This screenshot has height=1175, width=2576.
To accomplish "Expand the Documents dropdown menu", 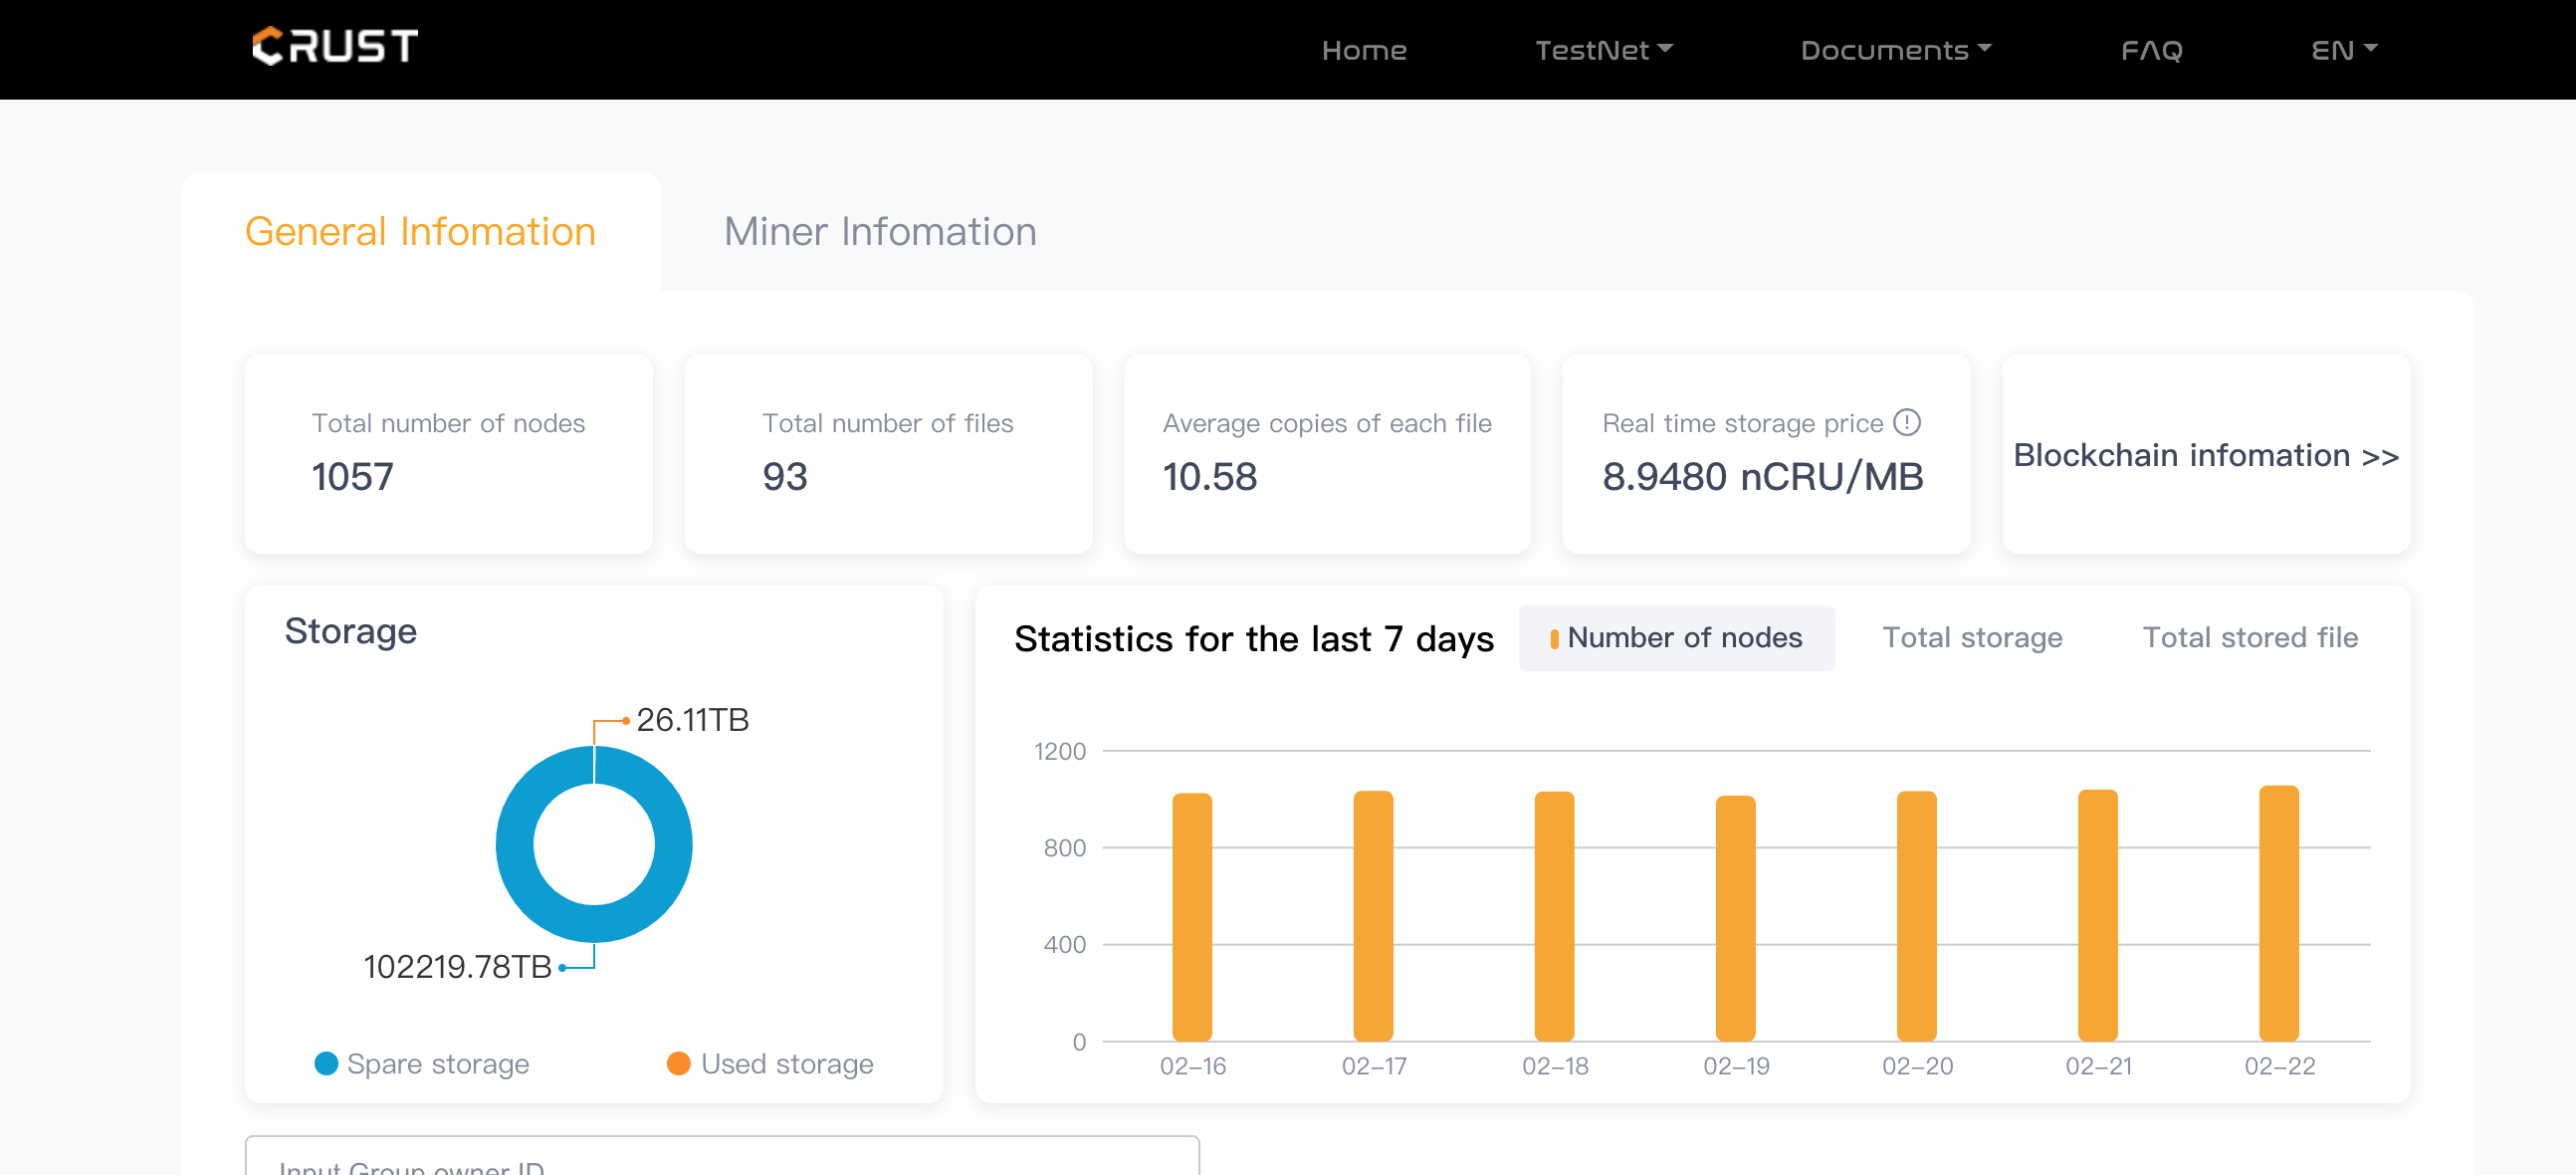I will pos(1895,50).
